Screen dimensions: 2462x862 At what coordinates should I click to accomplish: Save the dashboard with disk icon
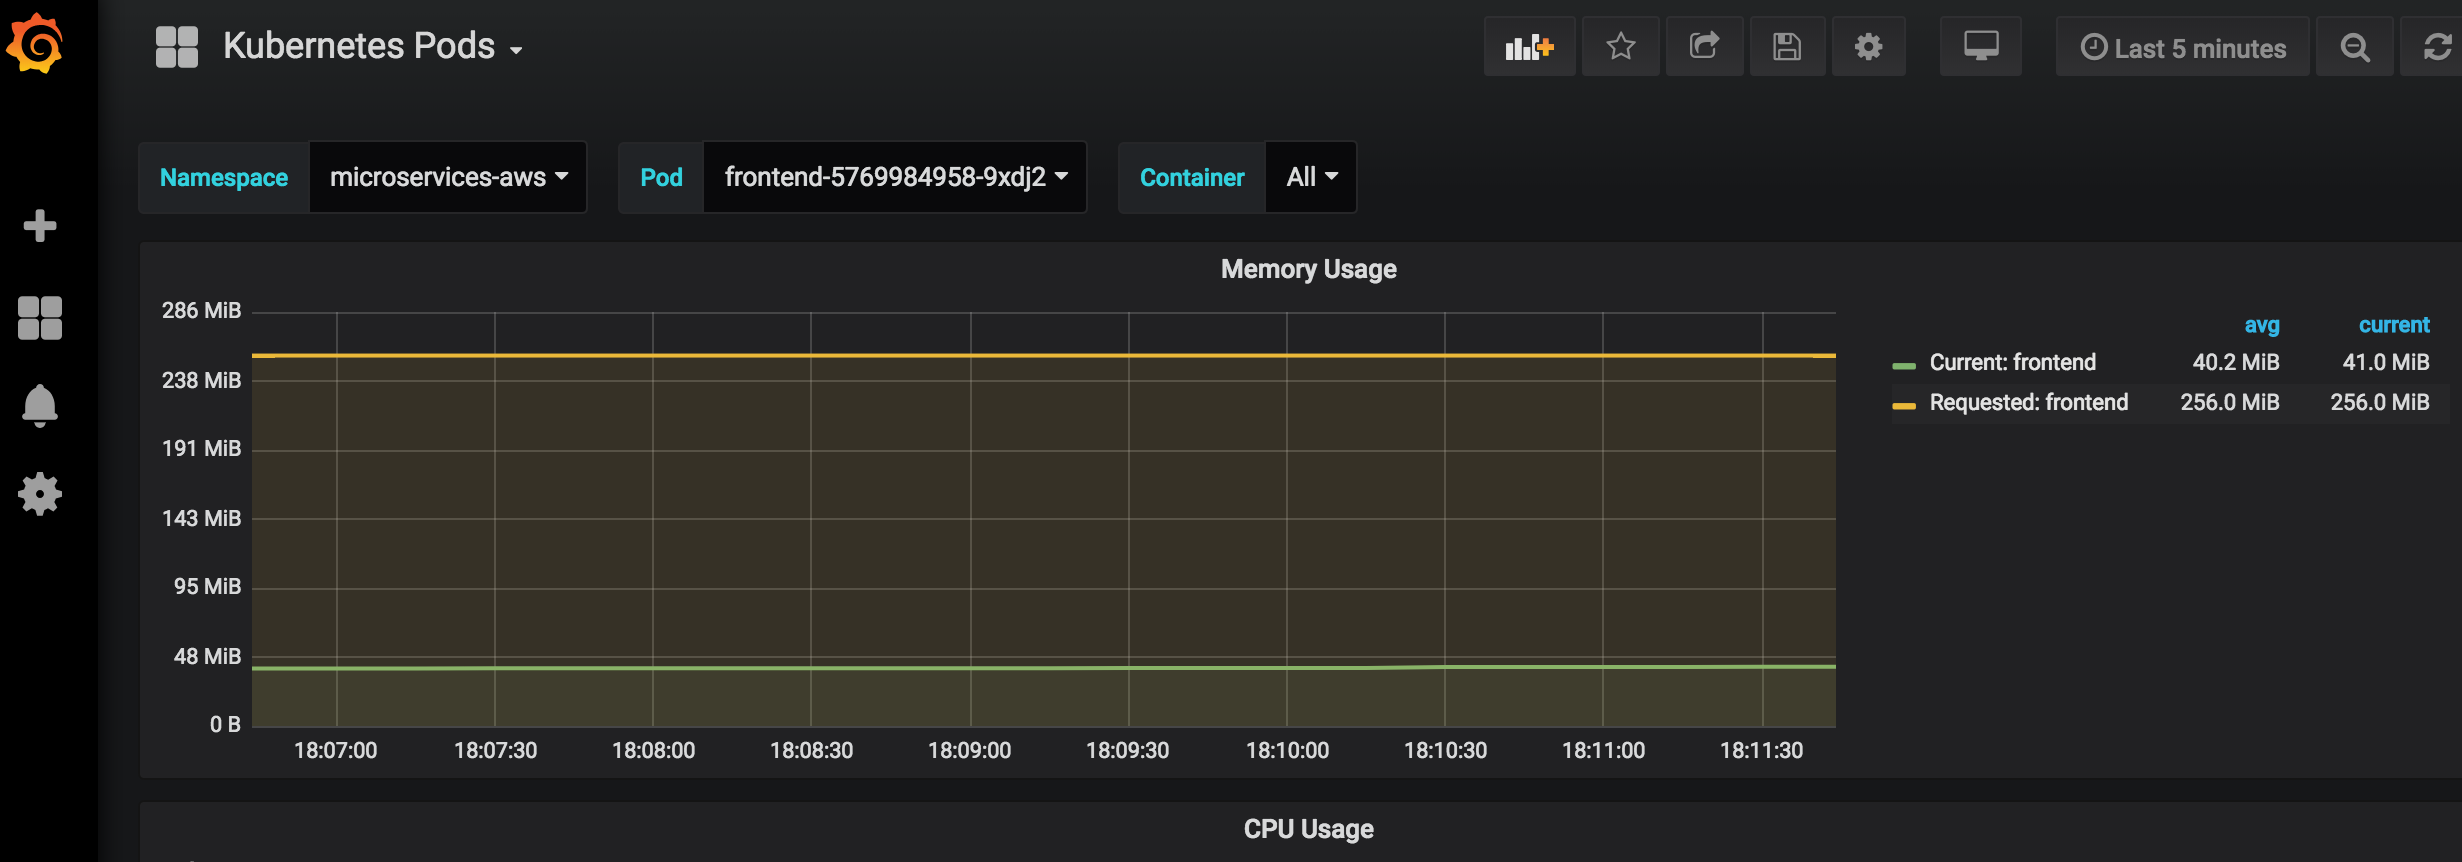1787,46
